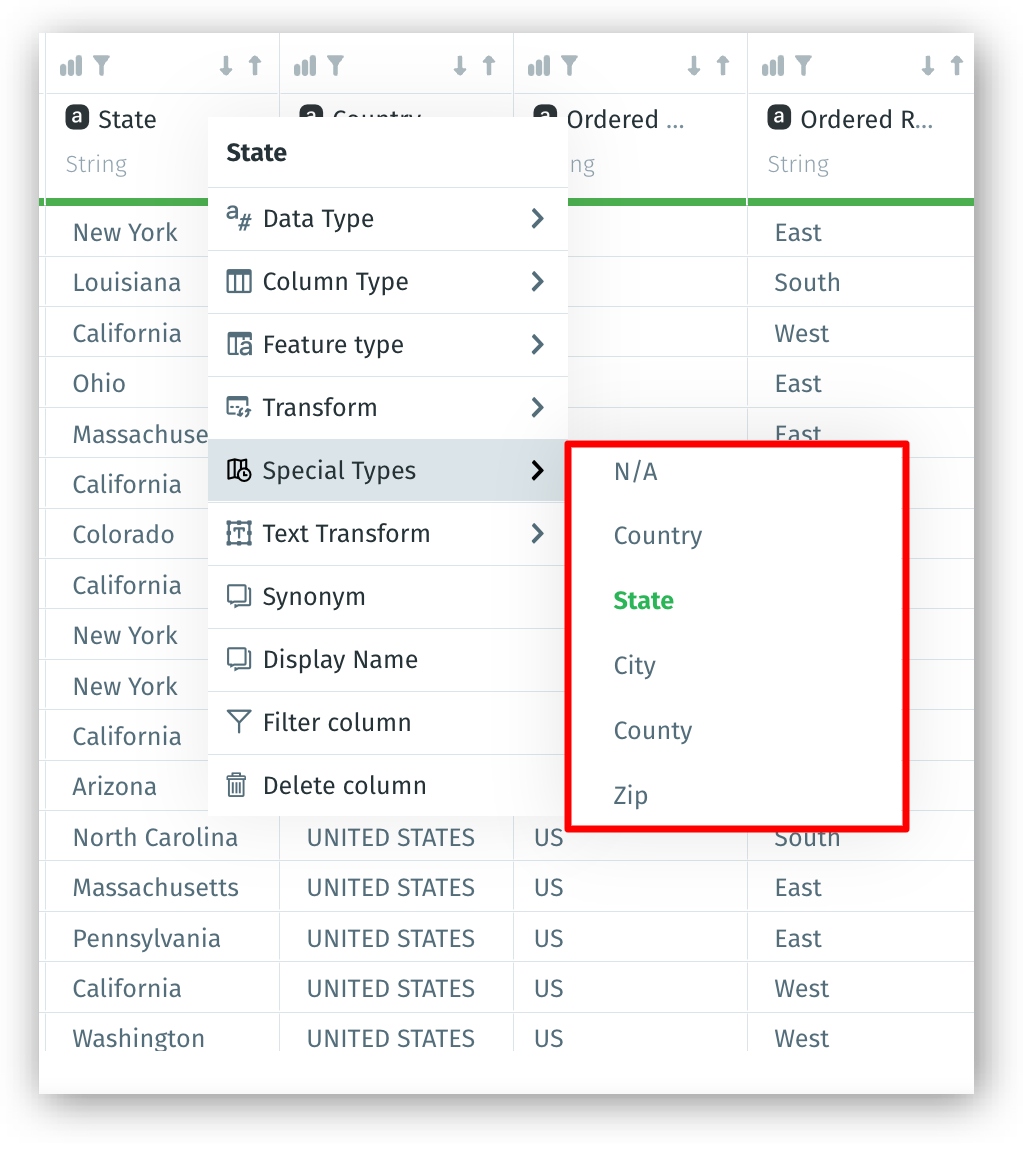
Task: Choose Zip from the Special Types submenu
Action: pyautogui.click(x=628, y=795)
